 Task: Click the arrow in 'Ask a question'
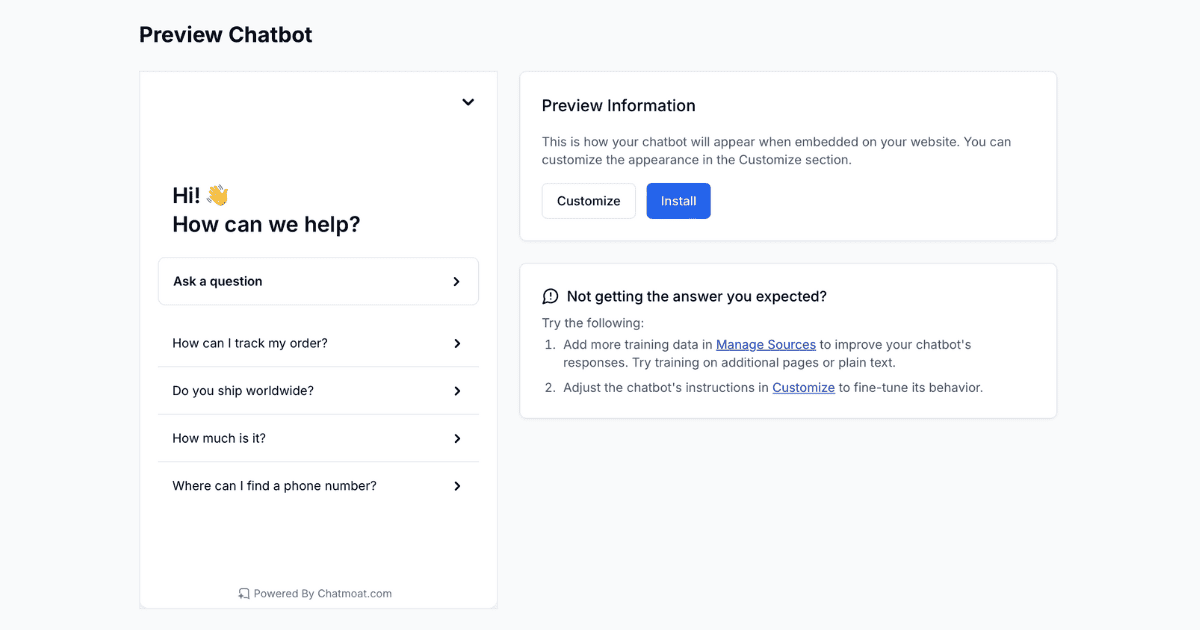coord(456,282)
